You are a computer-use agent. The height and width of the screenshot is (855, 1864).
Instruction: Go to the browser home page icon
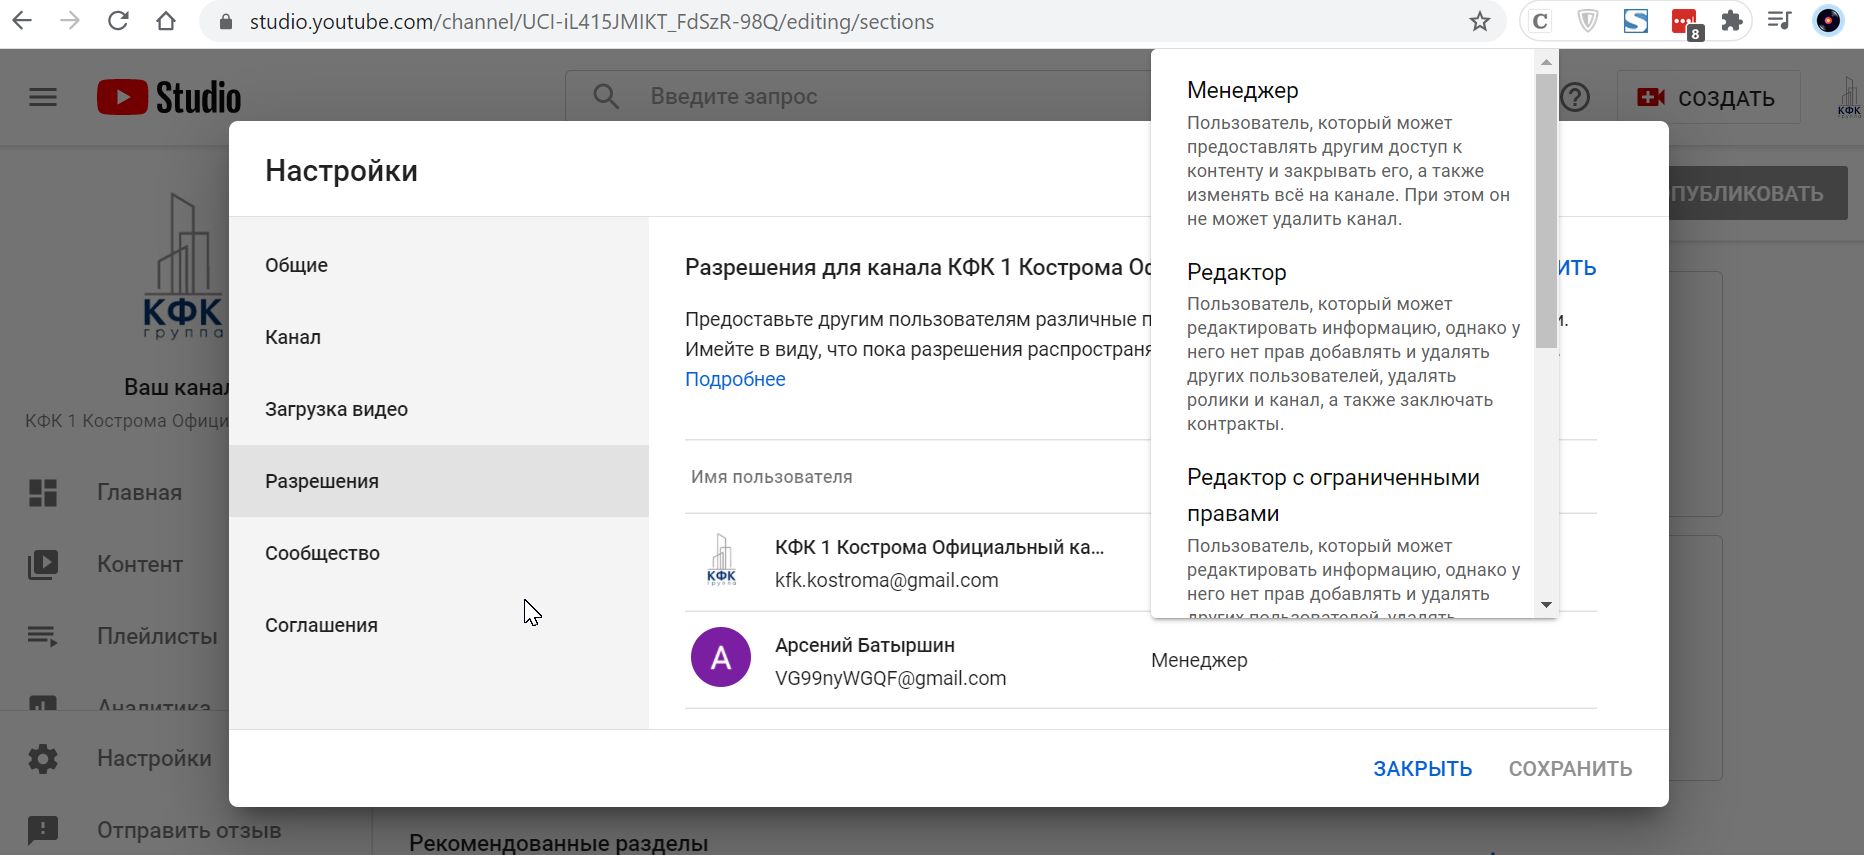coord(166,21)
